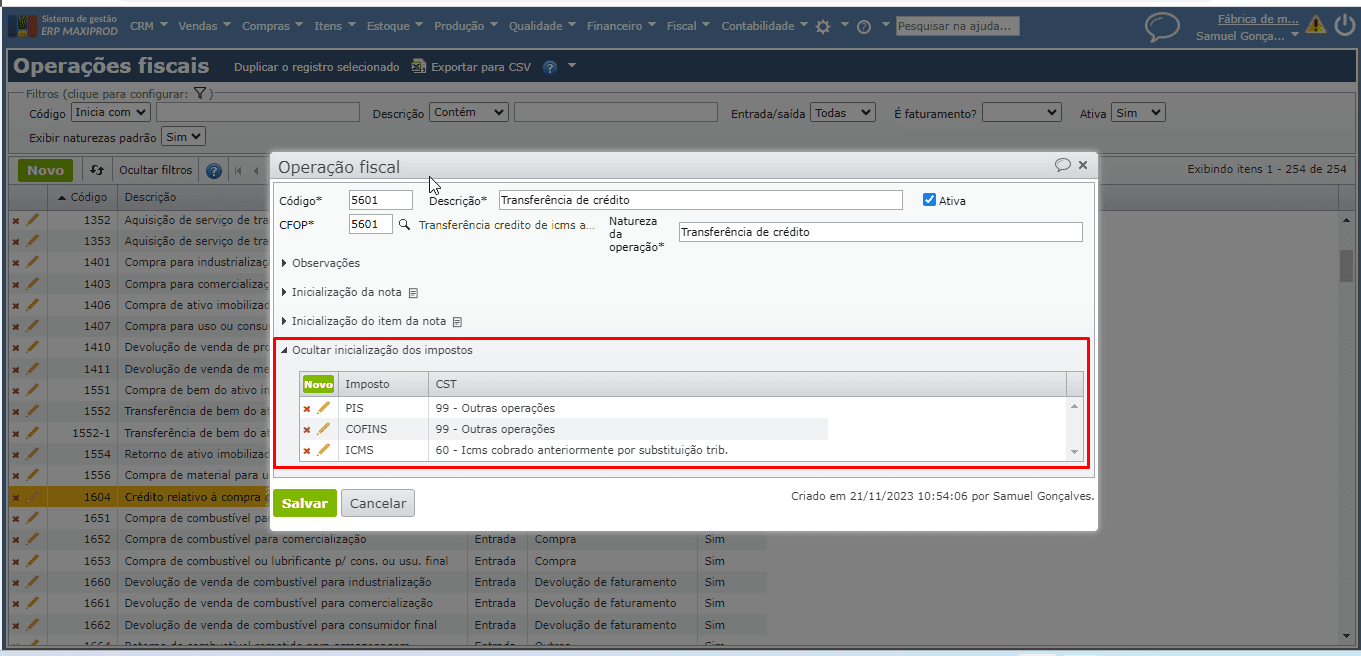Sort list by the Código column header
This screenshot has height=656, width=1361.
pos(82,197)
